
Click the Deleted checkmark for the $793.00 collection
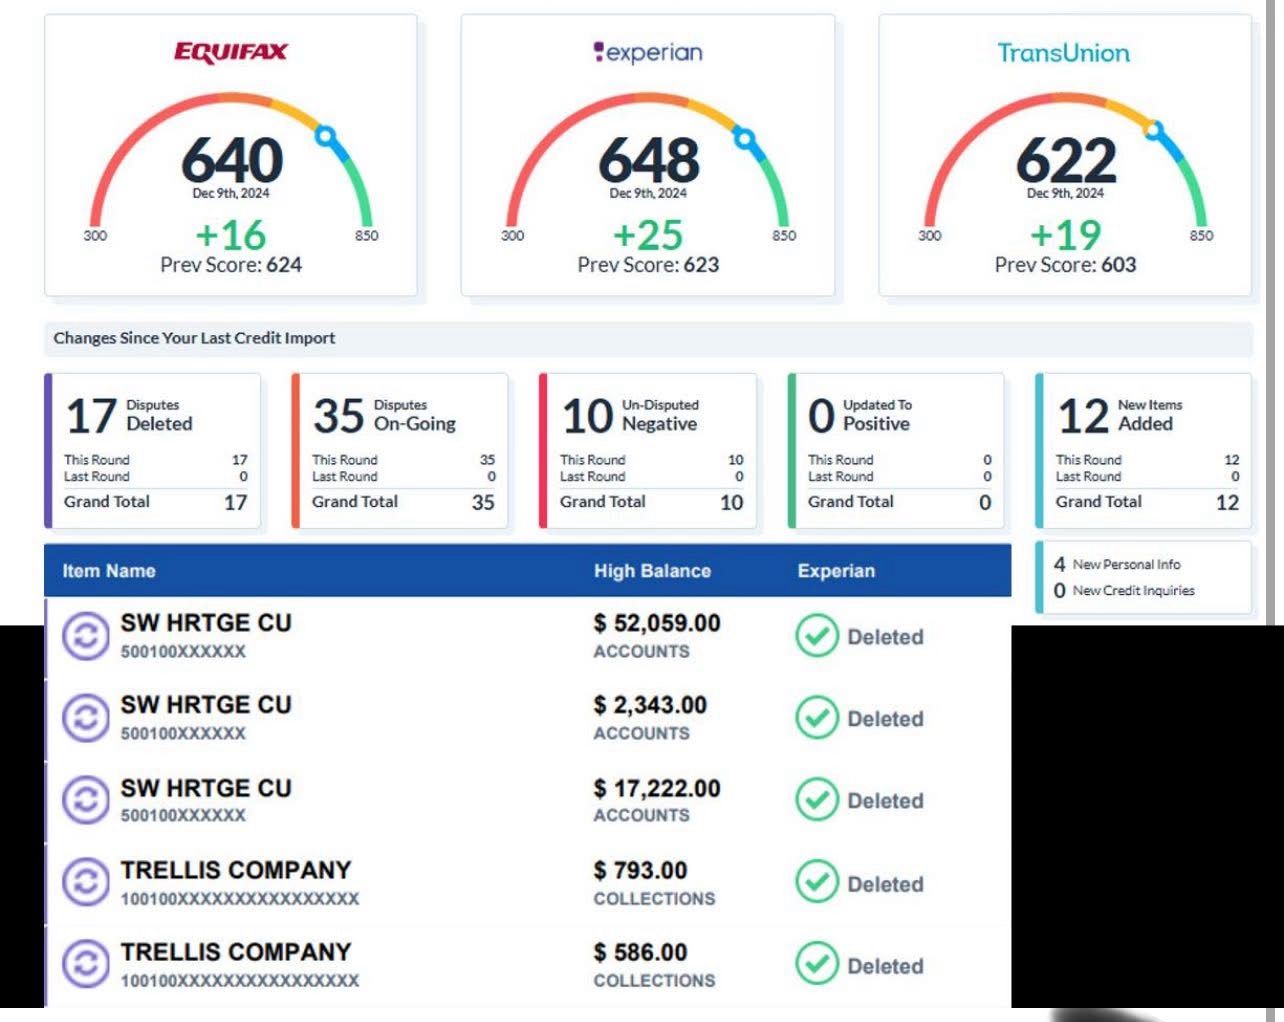click(x=817, y=883)
